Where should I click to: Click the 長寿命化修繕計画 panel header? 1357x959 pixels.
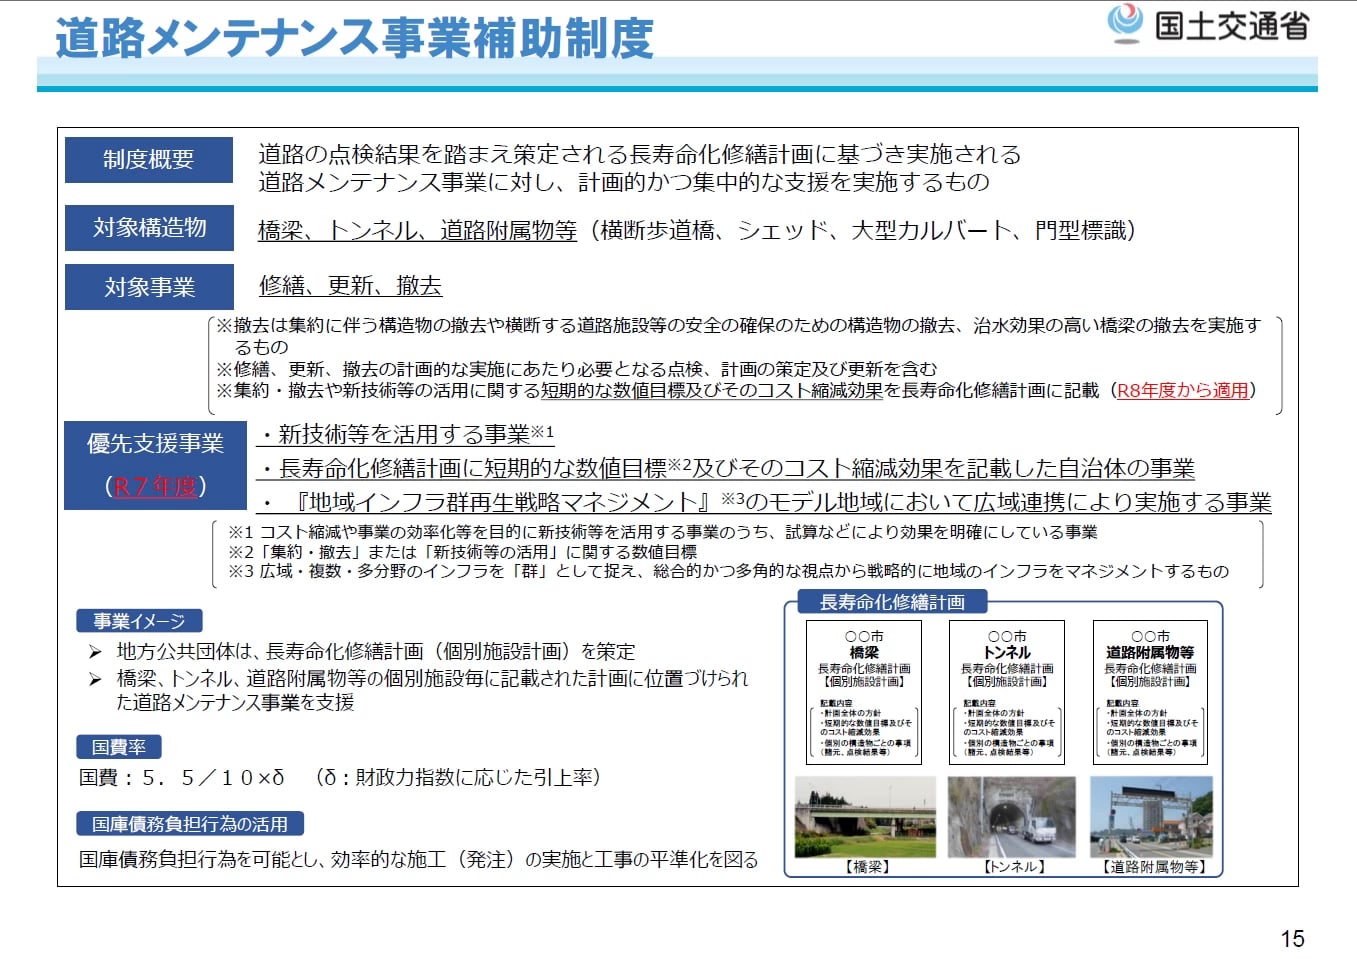click(891, 602)
